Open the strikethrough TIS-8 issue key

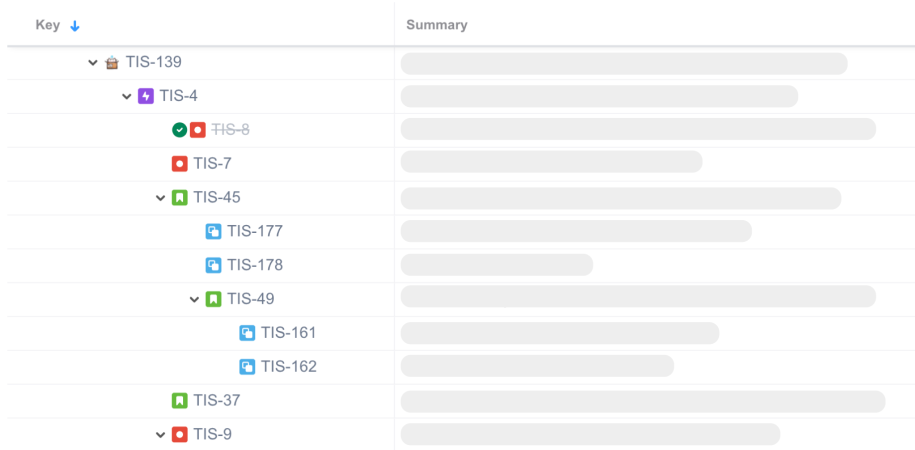point(231,130)
